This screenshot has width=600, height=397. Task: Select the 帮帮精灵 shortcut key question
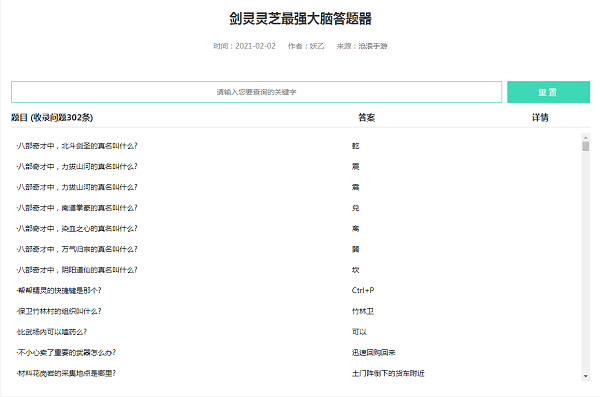click(x=59, y=291)
